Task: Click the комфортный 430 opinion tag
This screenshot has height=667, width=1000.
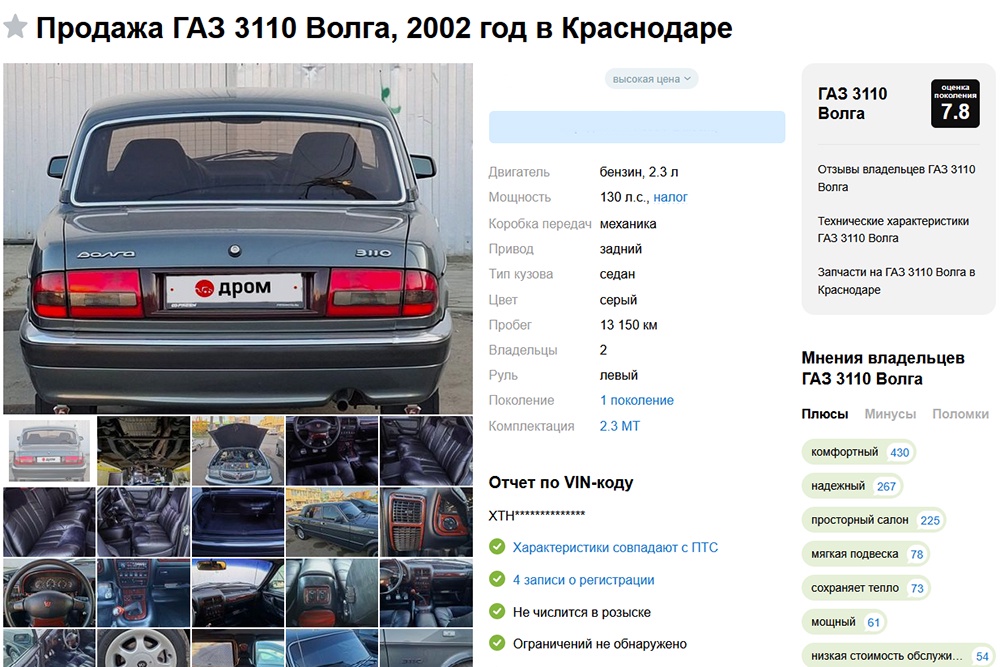Action: coord(859,452)
